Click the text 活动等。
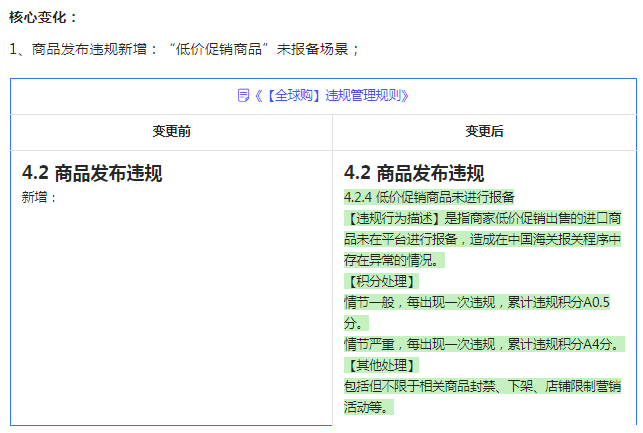Screen dimensions: 643x433 pos(369,407)
